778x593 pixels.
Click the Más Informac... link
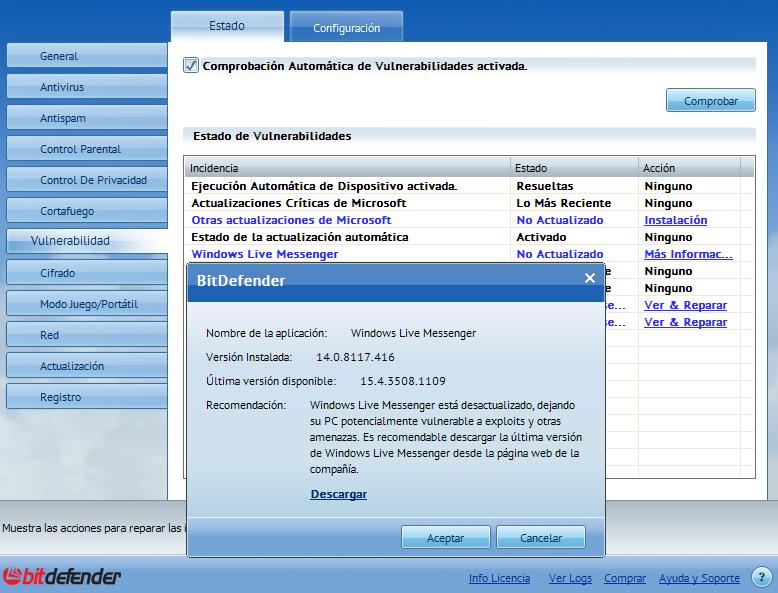(x=688, y=254)
